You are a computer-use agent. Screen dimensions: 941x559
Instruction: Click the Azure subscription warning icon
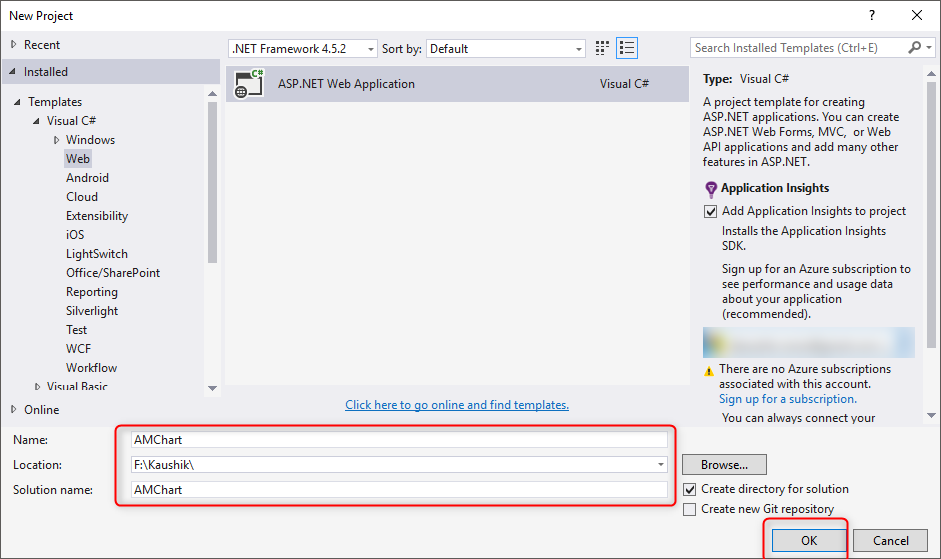click(709, 371)
